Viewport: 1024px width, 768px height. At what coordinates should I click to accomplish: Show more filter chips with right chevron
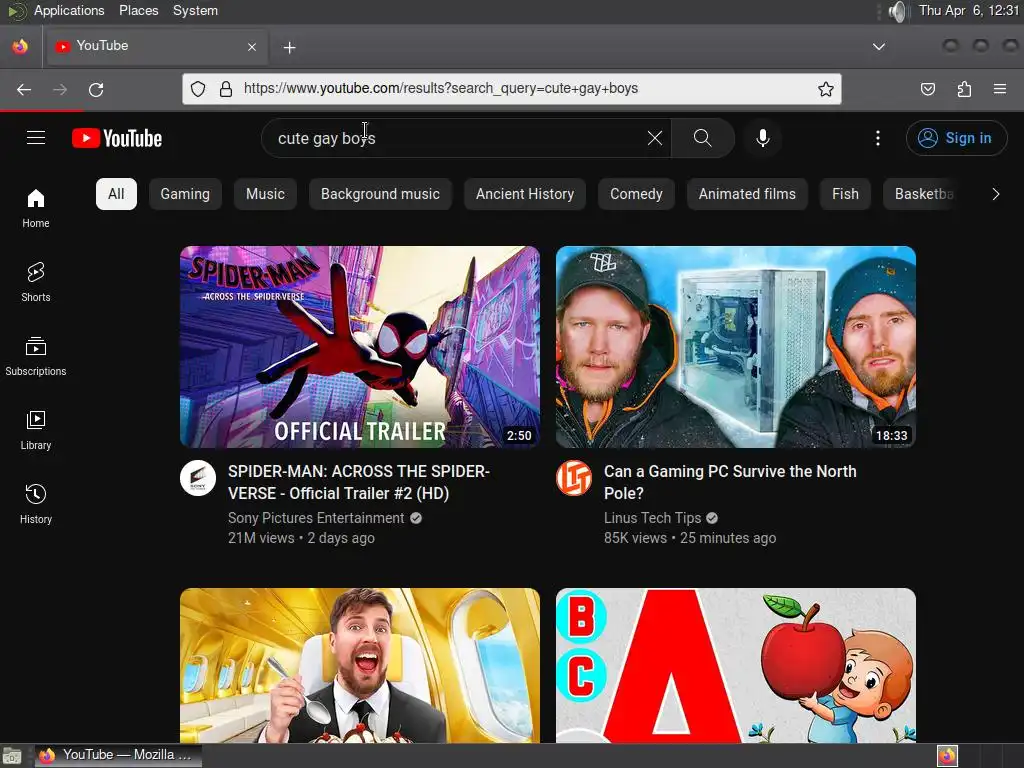pyautogui.click(x=995, y=194)
